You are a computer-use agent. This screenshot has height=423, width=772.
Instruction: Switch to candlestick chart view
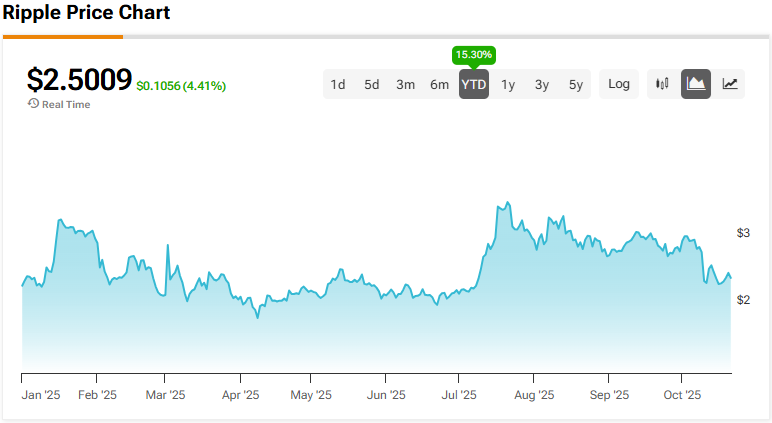click(x=662, y=84)
